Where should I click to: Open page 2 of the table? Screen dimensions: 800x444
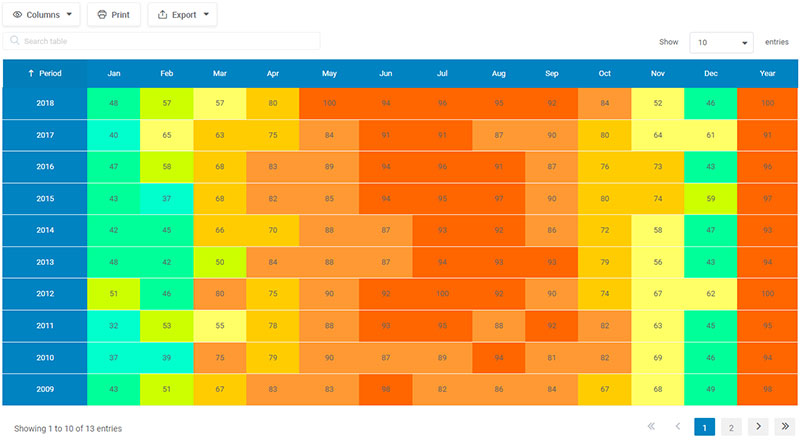[731, 427]
